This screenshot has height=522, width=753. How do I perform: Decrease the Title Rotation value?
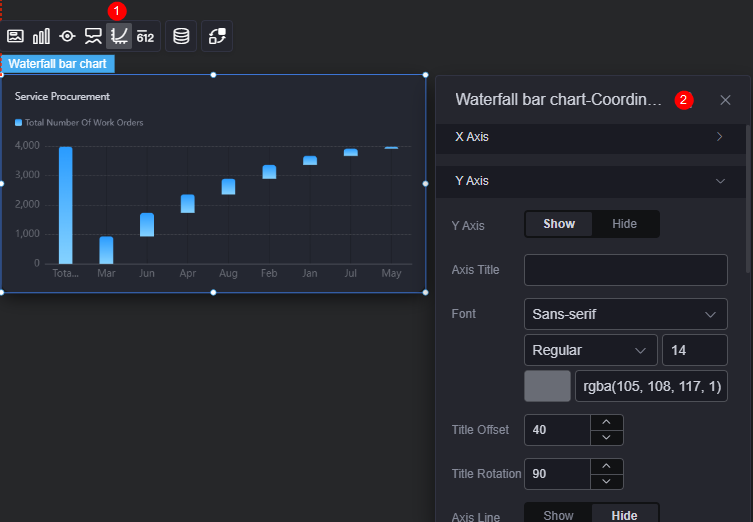[x=607, y=482]
